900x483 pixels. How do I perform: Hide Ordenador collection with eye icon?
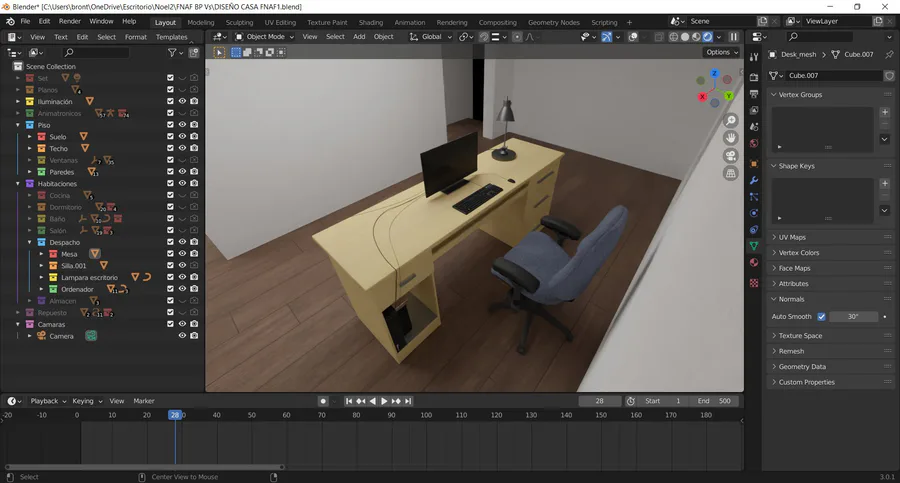click(x=182, y=288)
